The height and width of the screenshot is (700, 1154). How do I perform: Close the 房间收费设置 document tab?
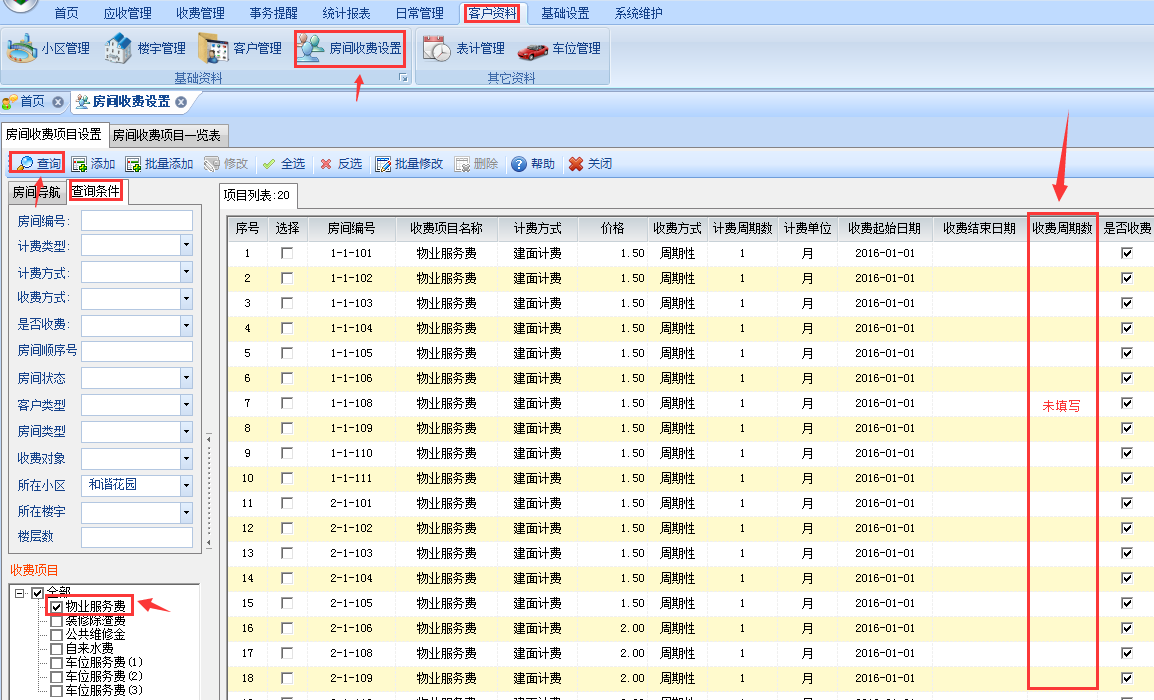(x=181, y=102)
